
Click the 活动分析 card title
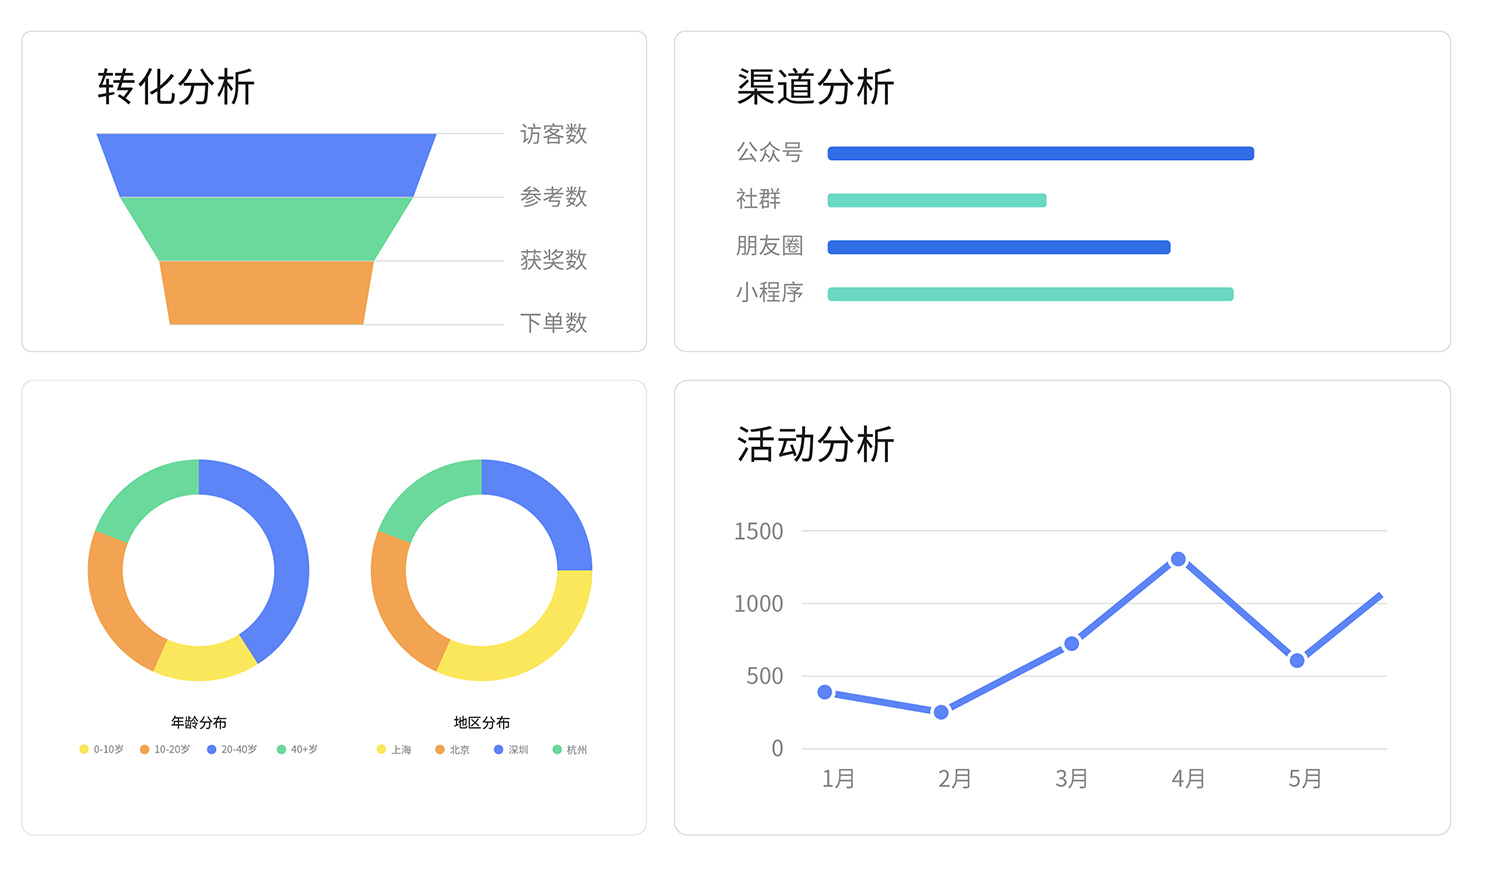point(815,445)
